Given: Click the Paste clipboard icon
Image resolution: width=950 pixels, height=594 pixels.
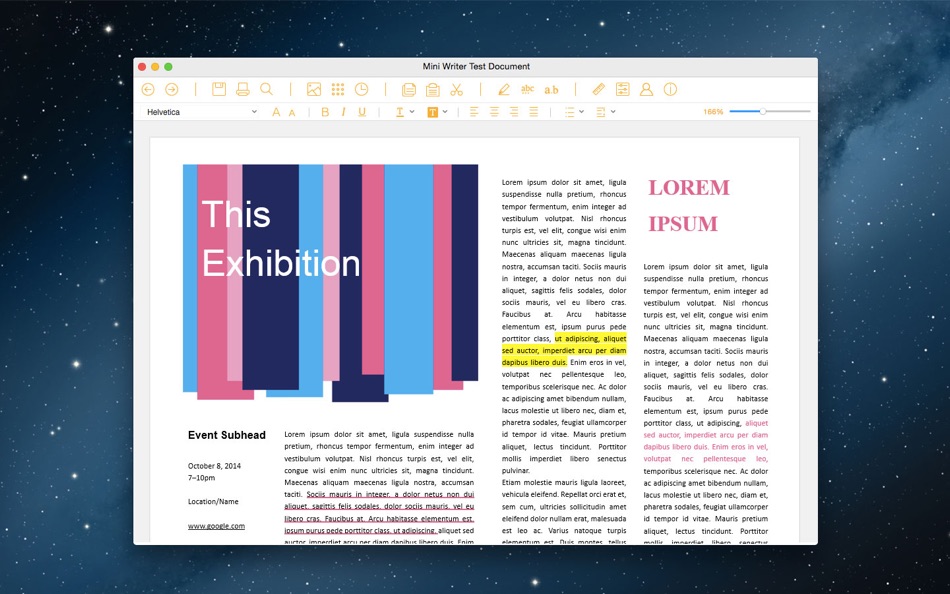Looking at the screenshot, I should [x=434, y=88].
